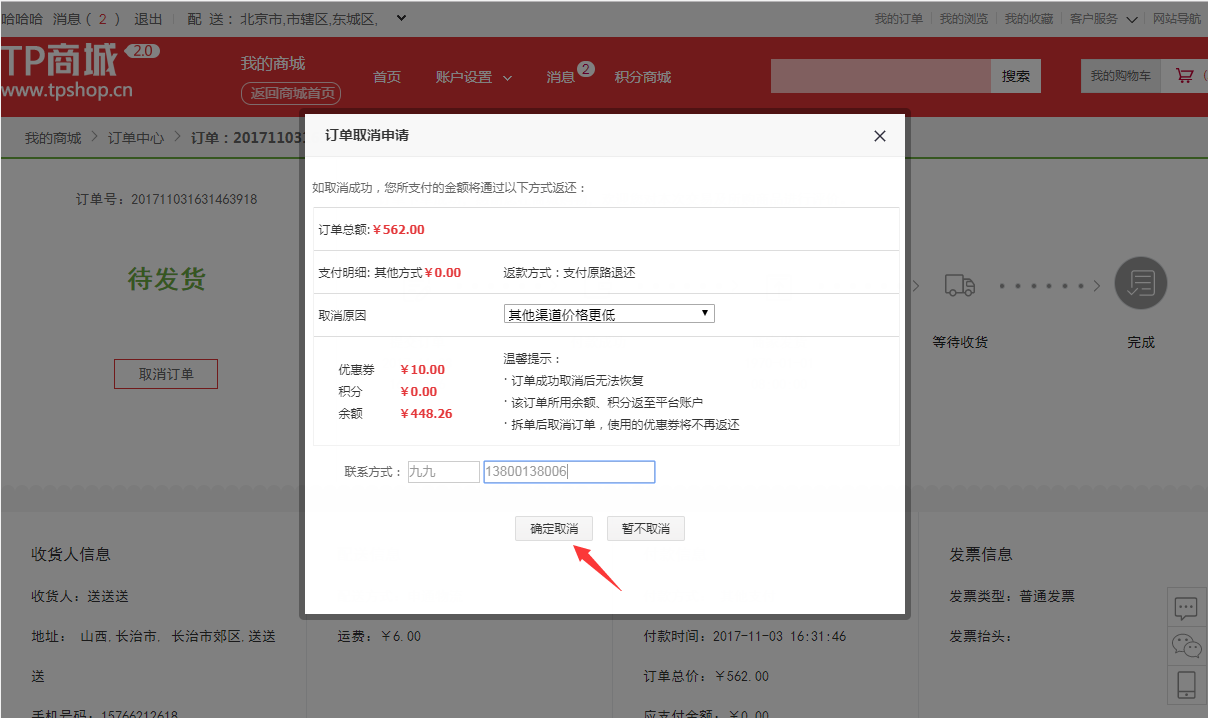Open the 消息 notifications with badge 2
Viewport: 1208px width, 718px height.
[561, 76]
